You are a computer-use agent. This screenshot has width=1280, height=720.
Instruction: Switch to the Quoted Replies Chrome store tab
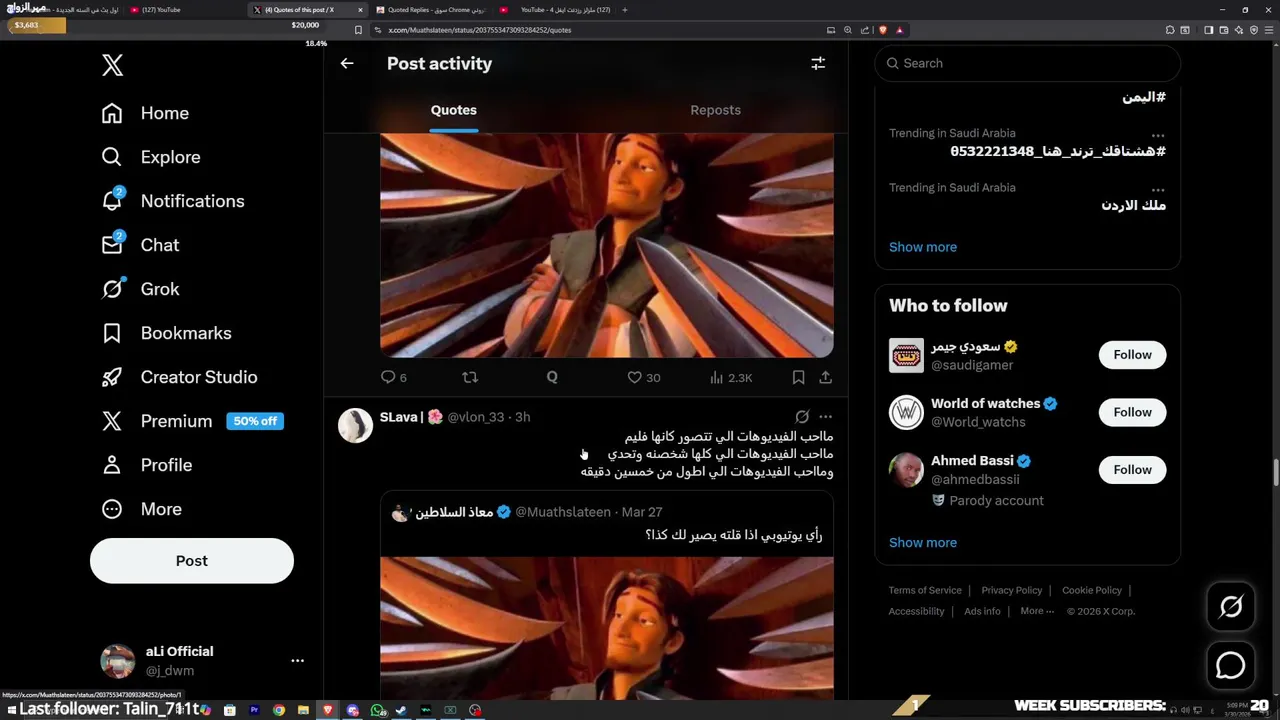[431, 10]
